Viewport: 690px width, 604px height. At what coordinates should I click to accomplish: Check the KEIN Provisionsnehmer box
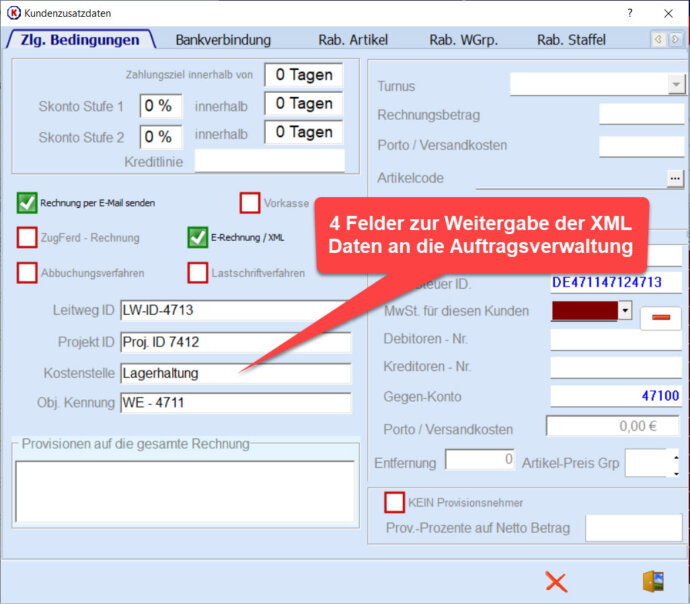395,502
